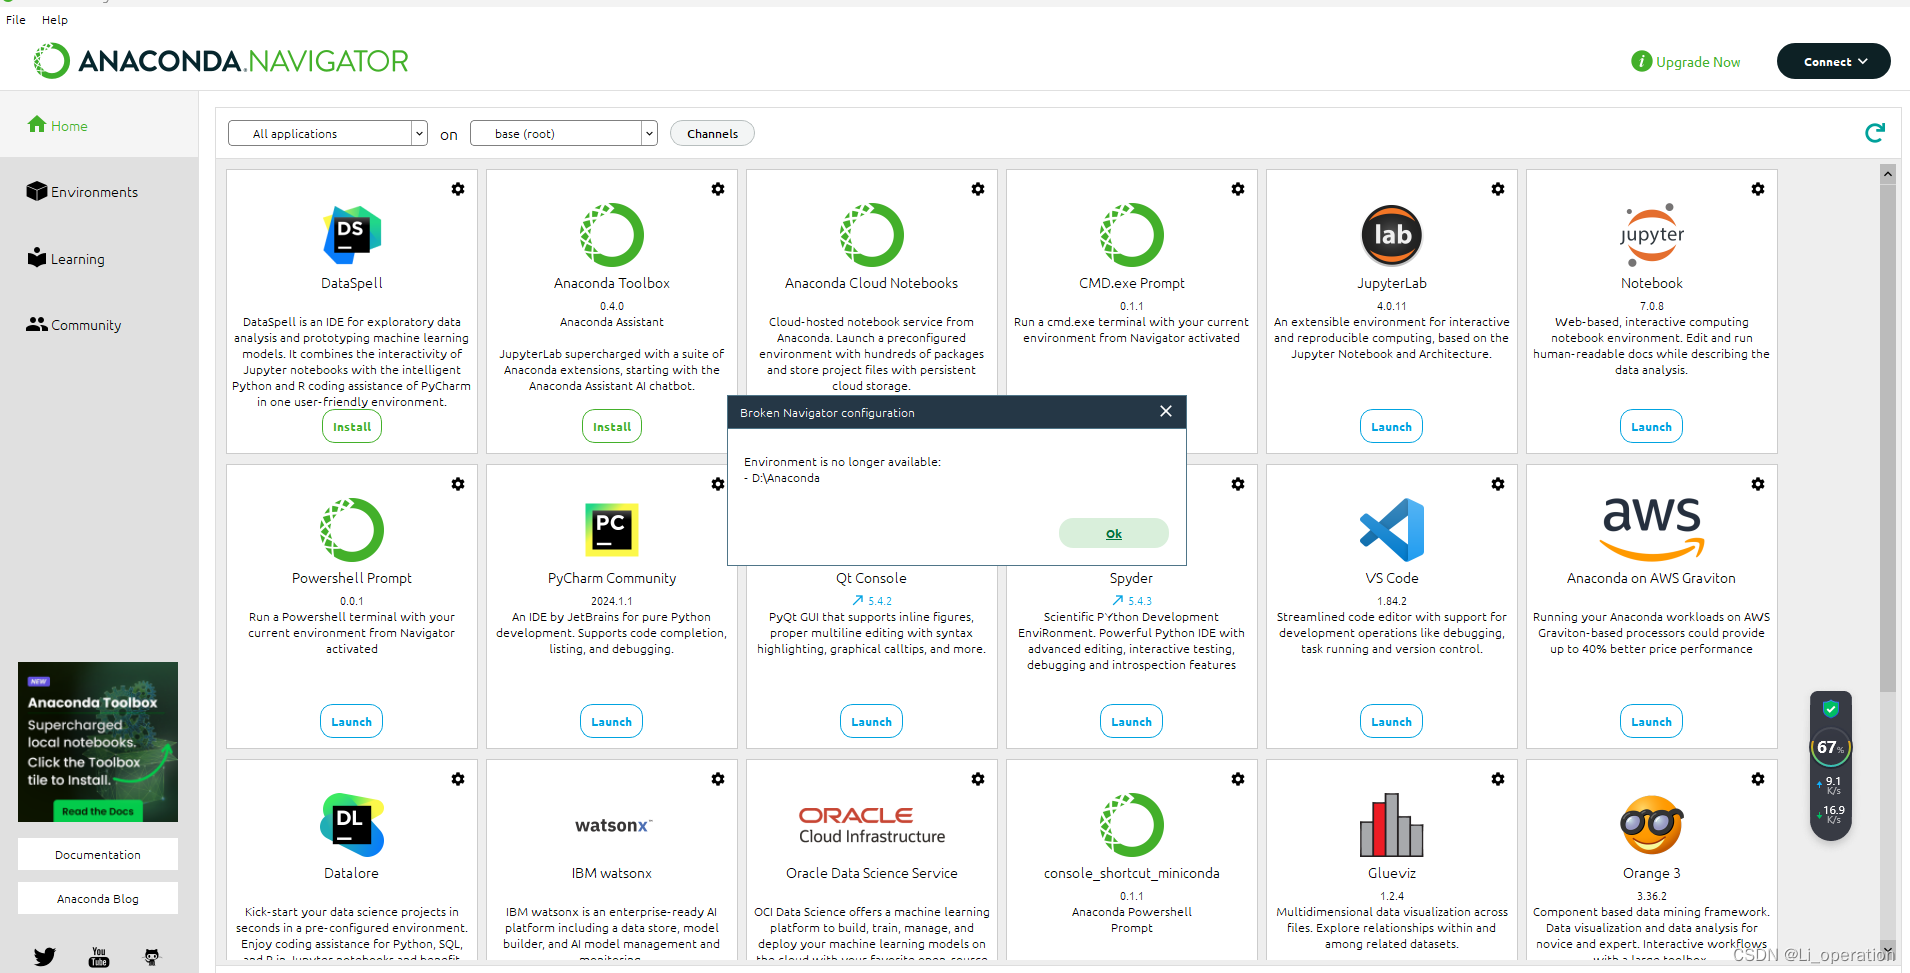Open Oracle Data Science Service settings gear
Image resolution: width=1910 pixels, height=973 pixels.
point(978,779)
